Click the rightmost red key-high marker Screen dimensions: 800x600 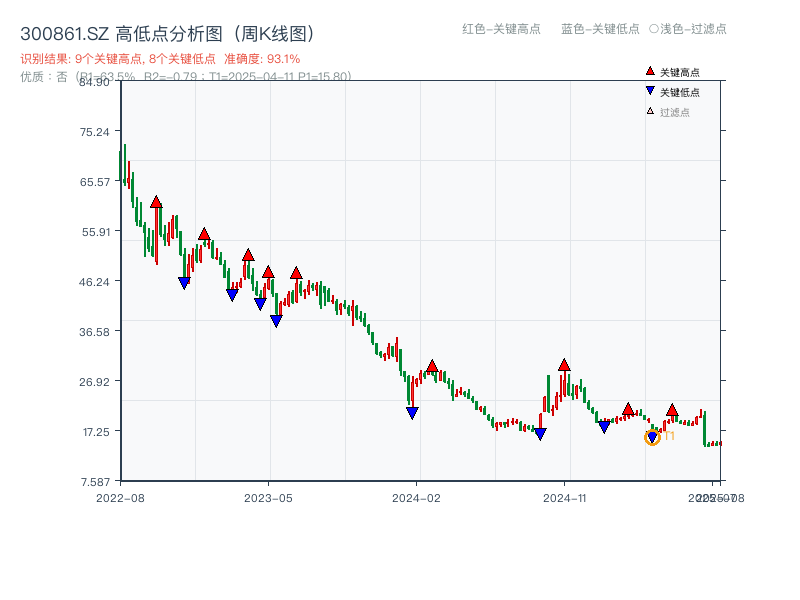[672, 409]
